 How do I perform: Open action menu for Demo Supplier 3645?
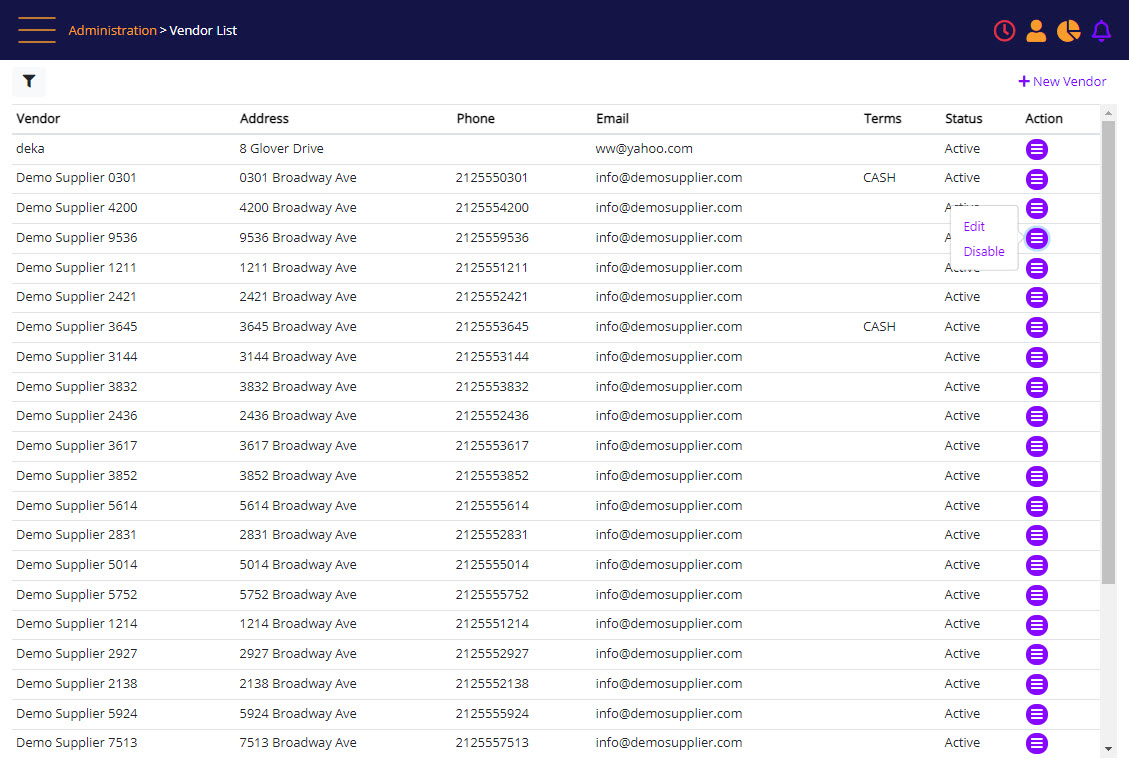(1036, 328)
